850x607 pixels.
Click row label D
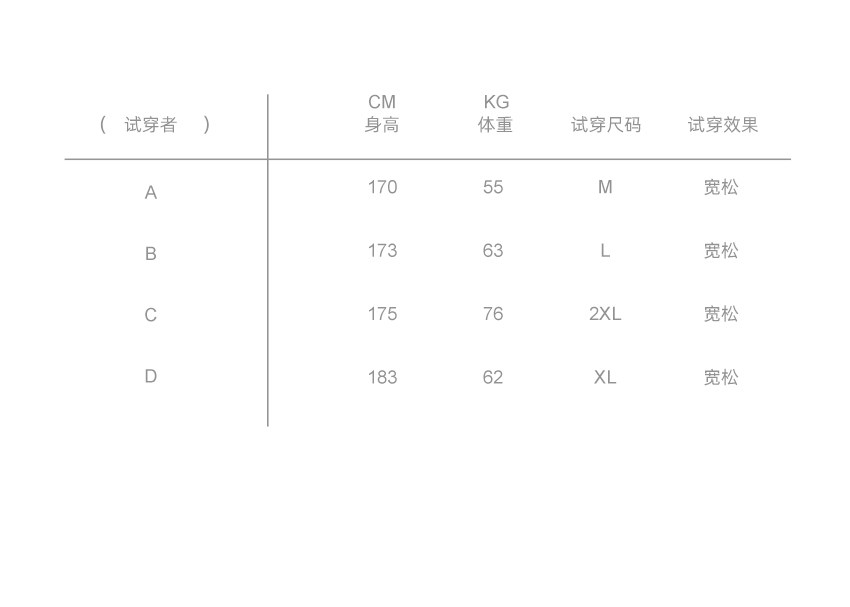pos(151,376)
